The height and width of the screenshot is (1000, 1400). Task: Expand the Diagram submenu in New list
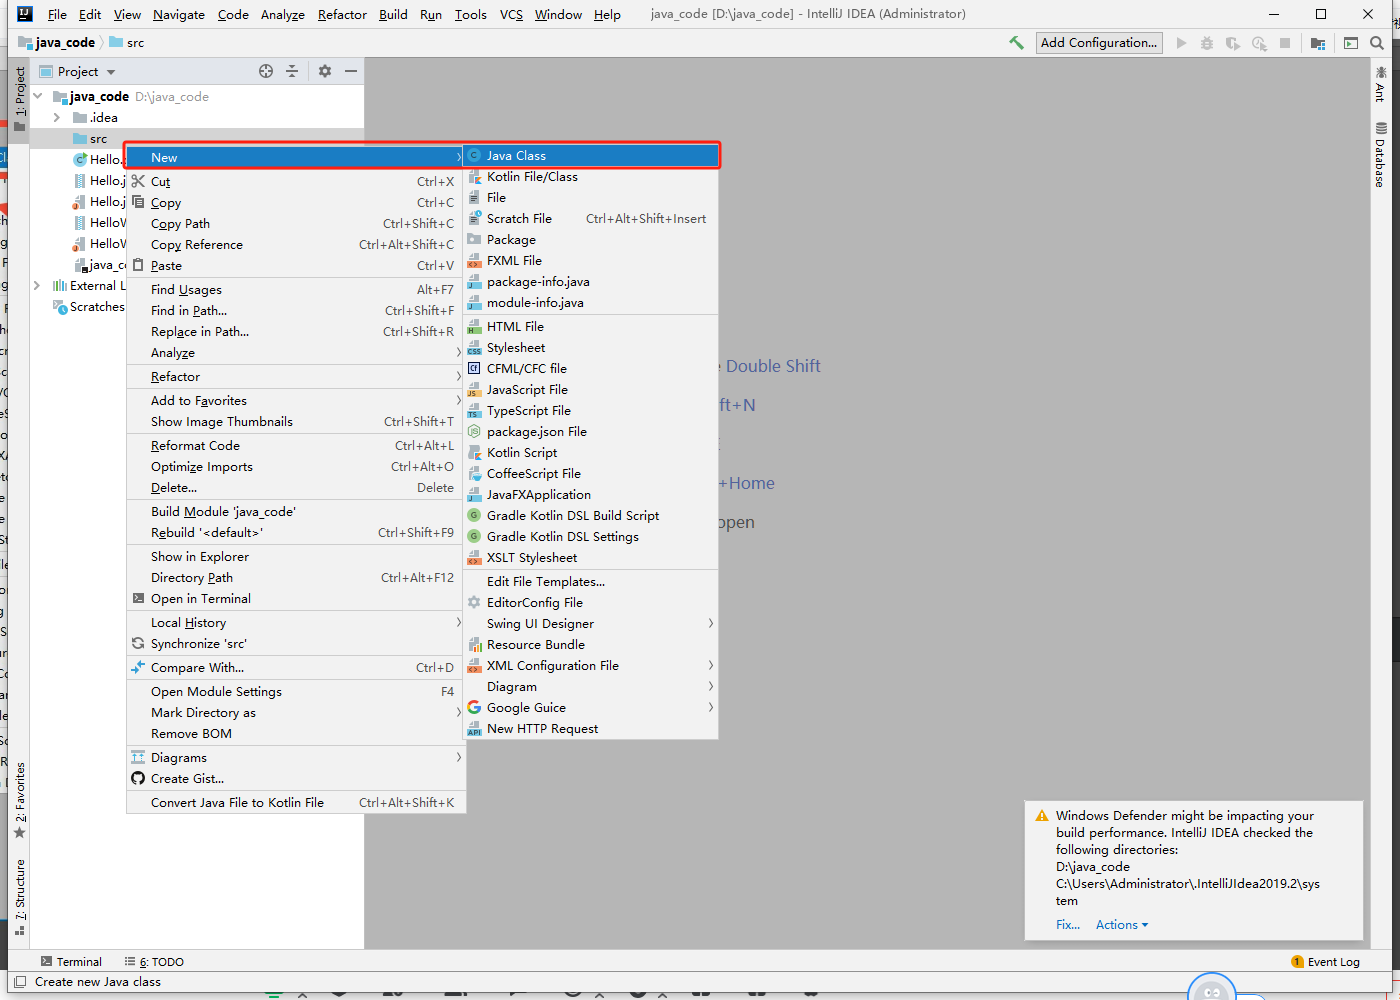tap(591, 687)
